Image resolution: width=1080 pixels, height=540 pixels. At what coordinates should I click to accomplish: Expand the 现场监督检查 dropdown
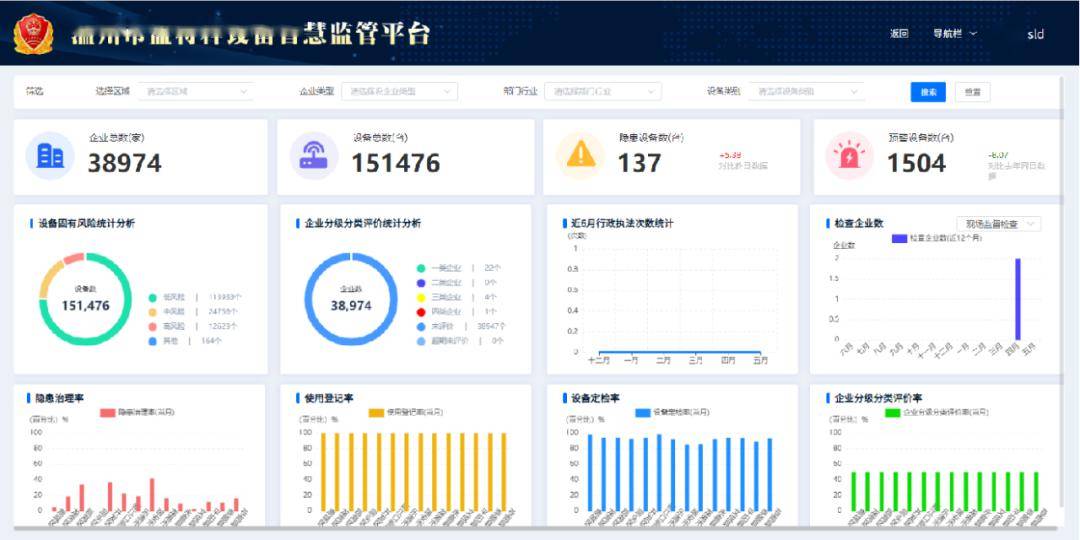coord(999,224)
